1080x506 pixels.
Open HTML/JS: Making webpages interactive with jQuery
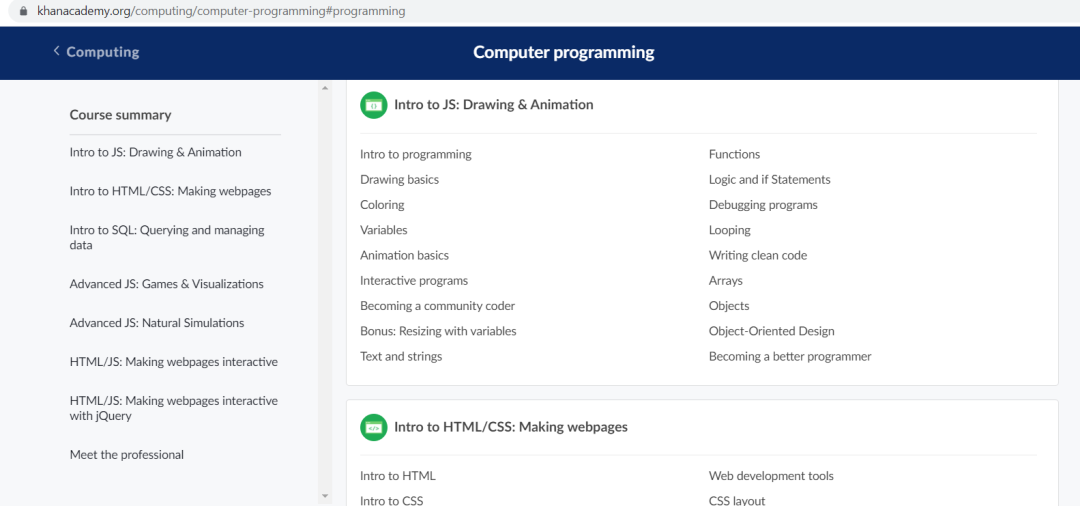(174, 408)
